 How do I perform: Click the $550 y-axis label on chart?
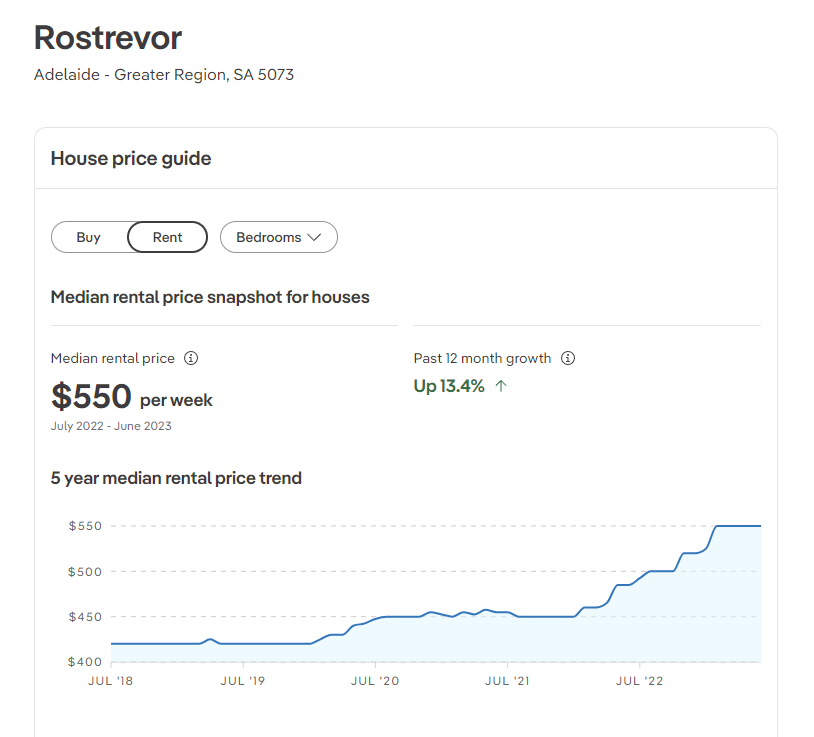84,526
